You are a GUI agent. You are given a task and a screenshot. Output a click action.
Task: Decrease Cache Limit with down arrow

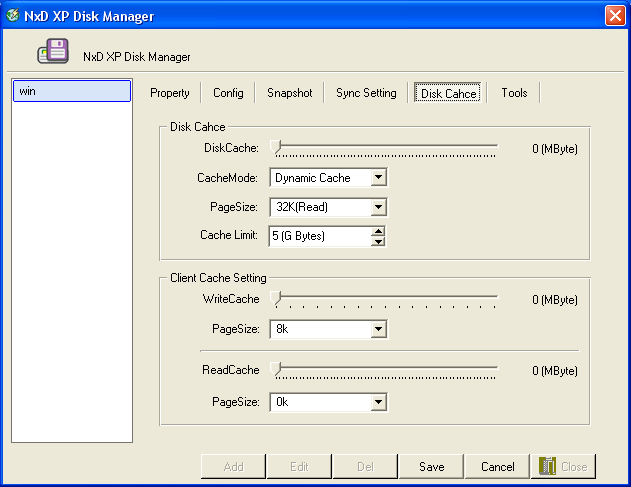378,241
